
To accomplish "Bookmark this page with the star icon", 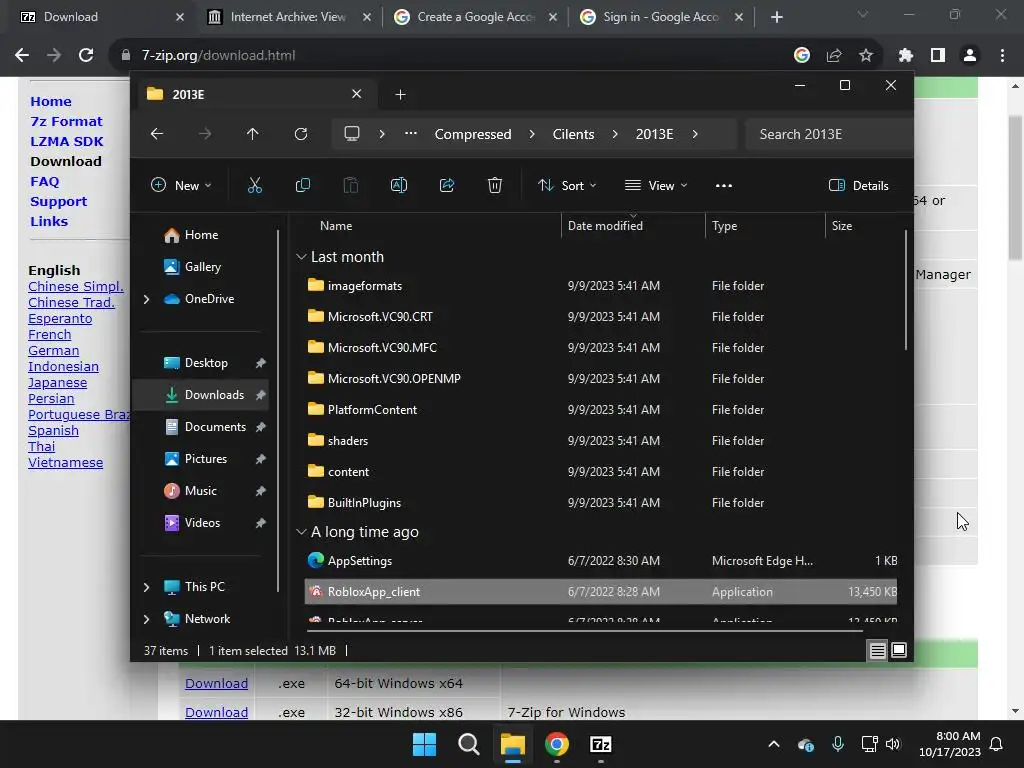I will (866, 56).
